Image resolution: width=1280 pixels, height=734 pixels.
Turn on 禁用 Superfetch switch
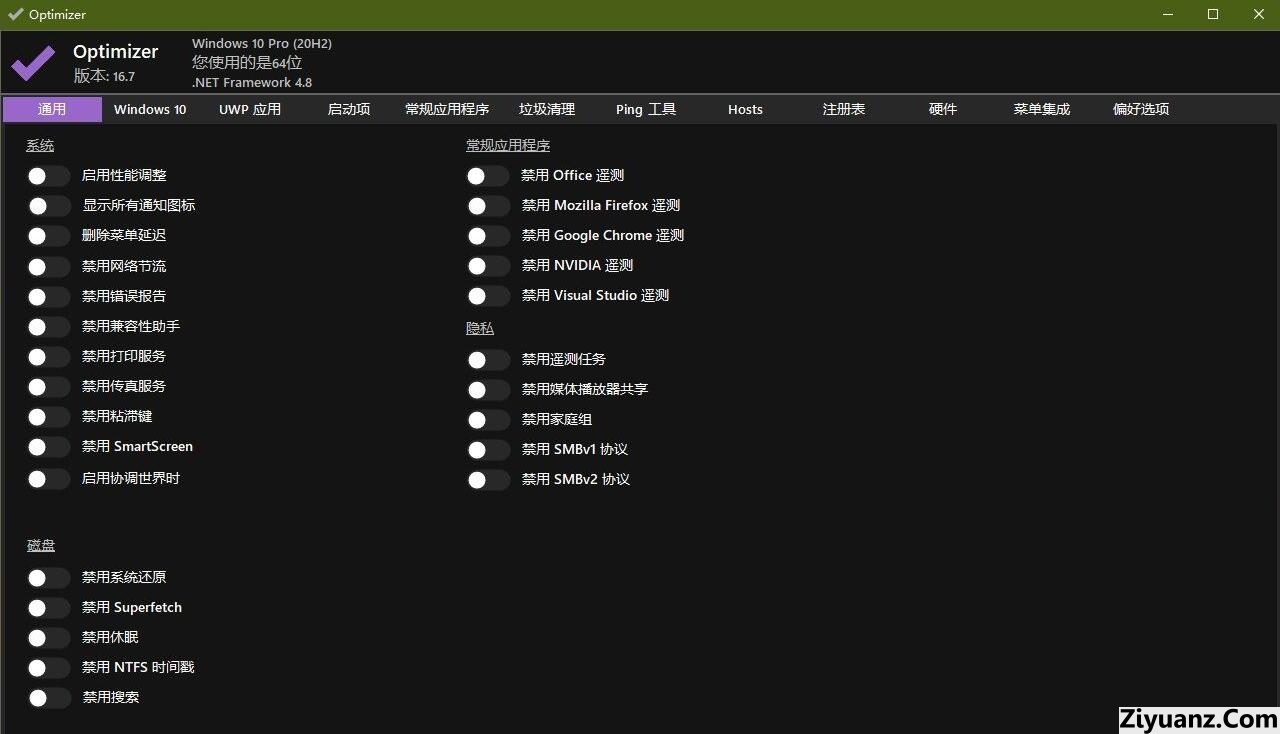(48, 608)
